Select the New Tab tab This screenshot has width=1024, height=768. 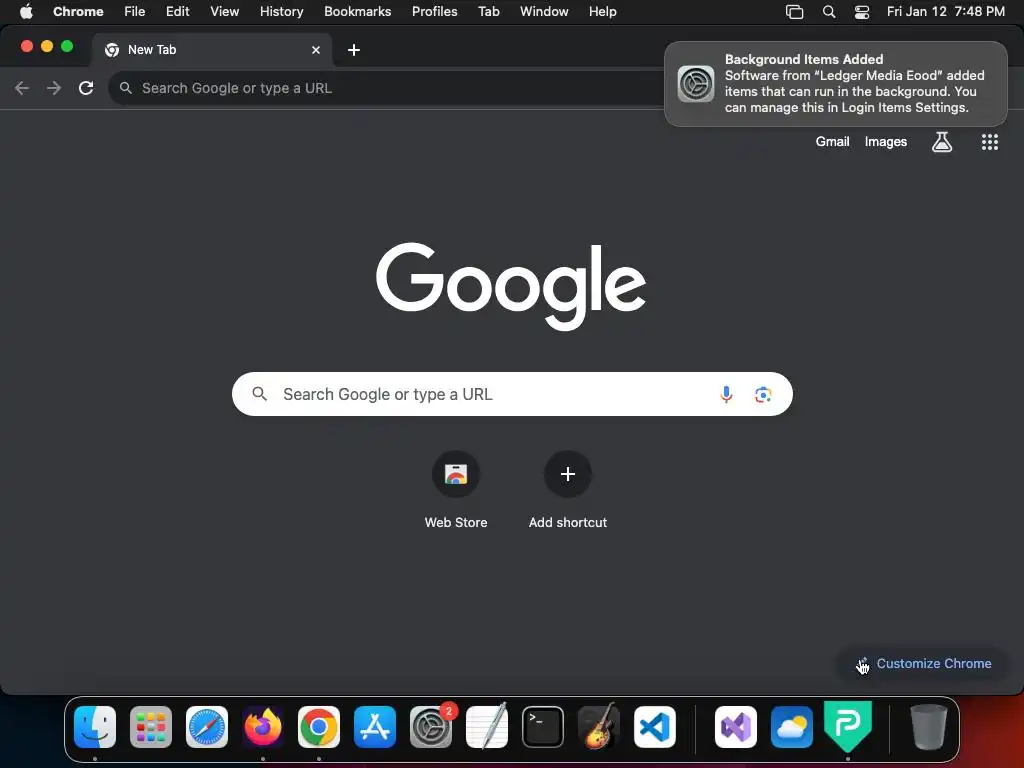[x=212, y=50]
